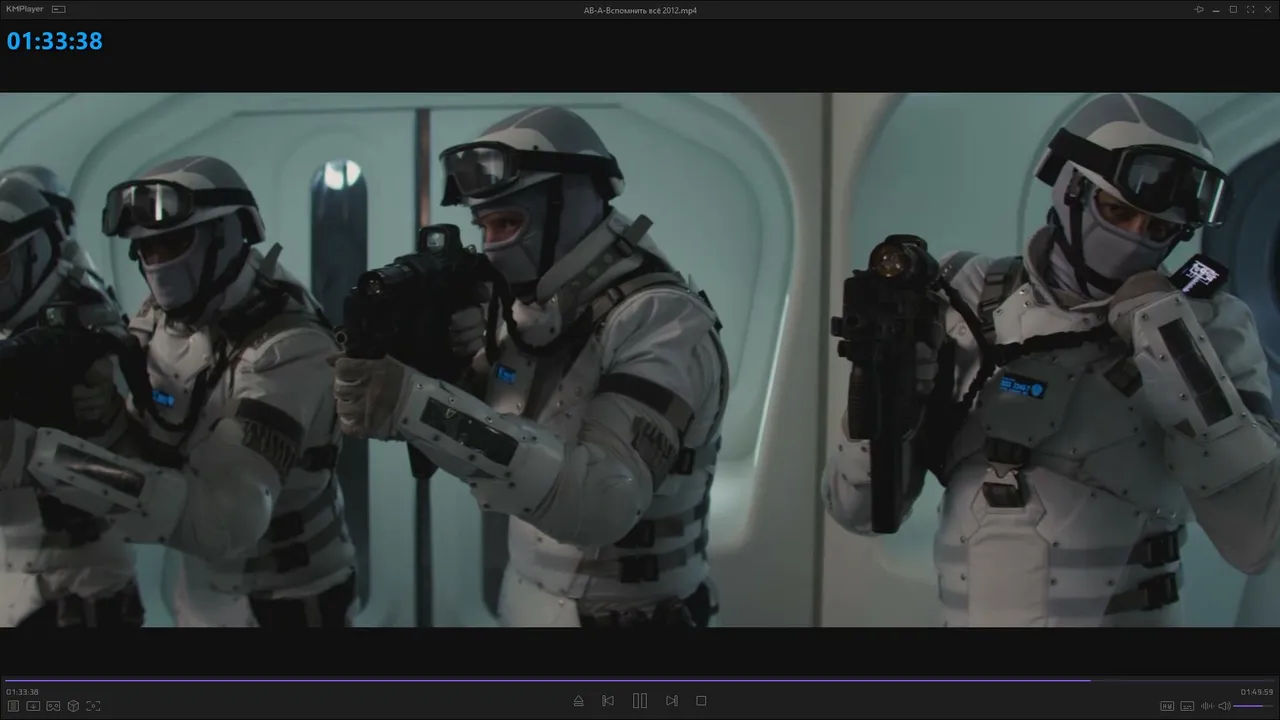Adjust the volume slider
1280x720 pixels.
tap(1254, 706)
